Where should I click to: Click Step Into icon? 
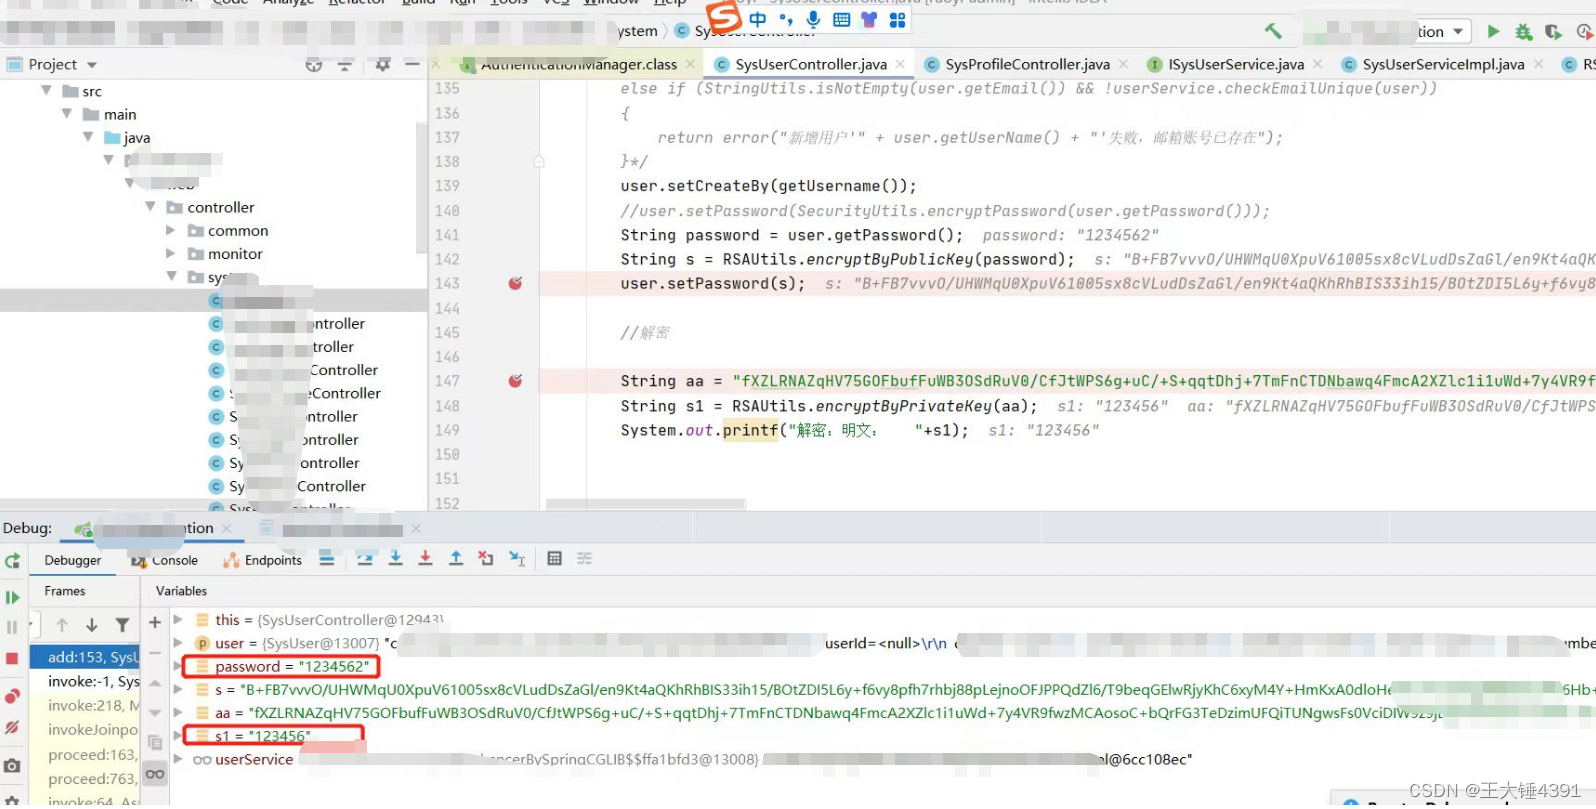[x=396, y=559]
